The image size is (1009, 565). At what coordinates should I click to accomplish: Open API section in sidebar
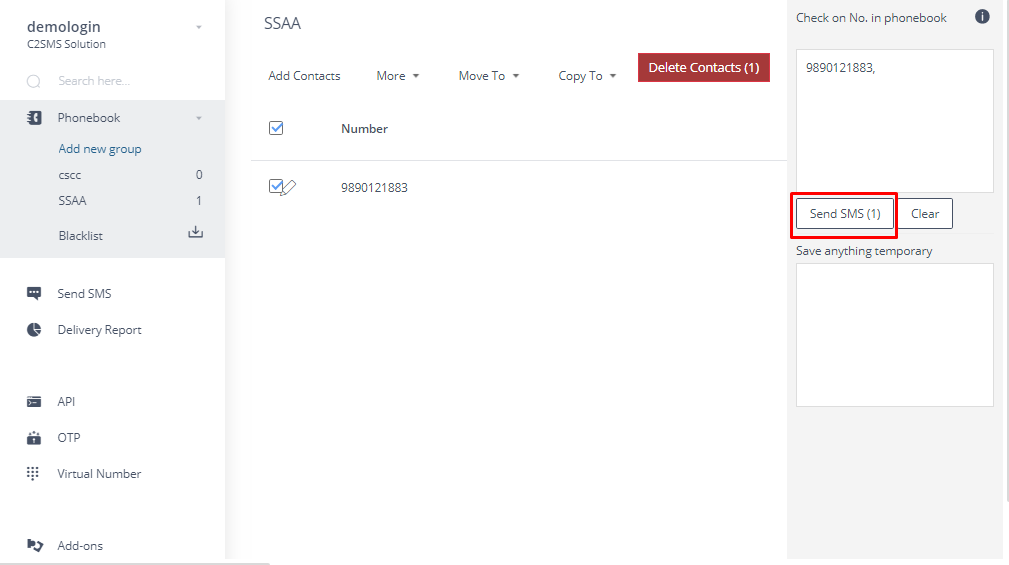[66, 402]
